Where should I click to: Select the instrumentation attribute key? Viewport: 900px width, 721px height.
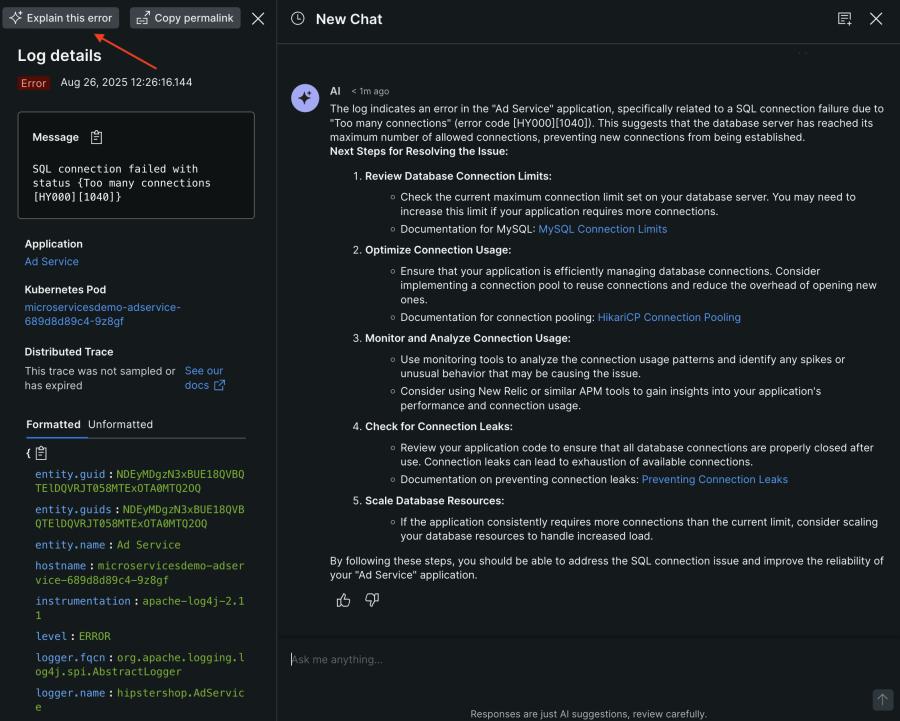(83, 601)
